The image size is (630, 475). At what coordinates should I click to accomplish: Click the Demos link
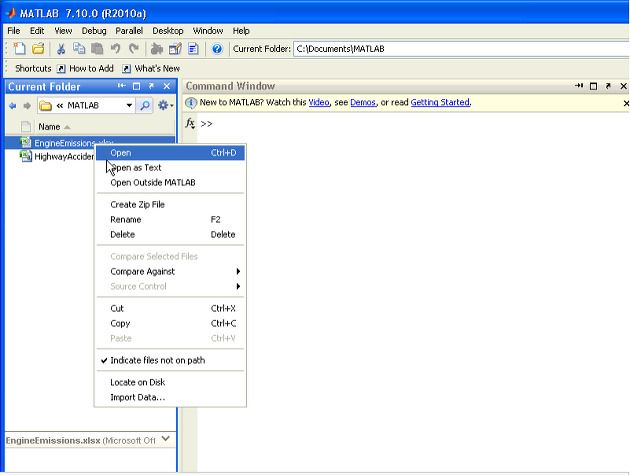[363, 102]
